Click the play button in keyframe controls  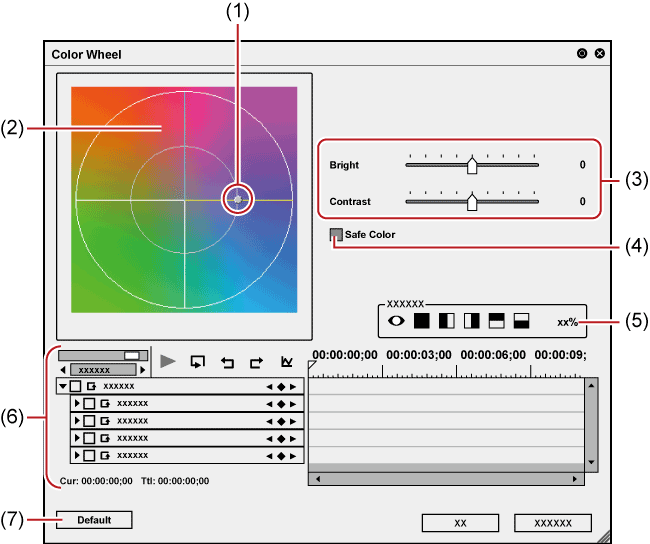pyautogui.click(x=168, y=361)
